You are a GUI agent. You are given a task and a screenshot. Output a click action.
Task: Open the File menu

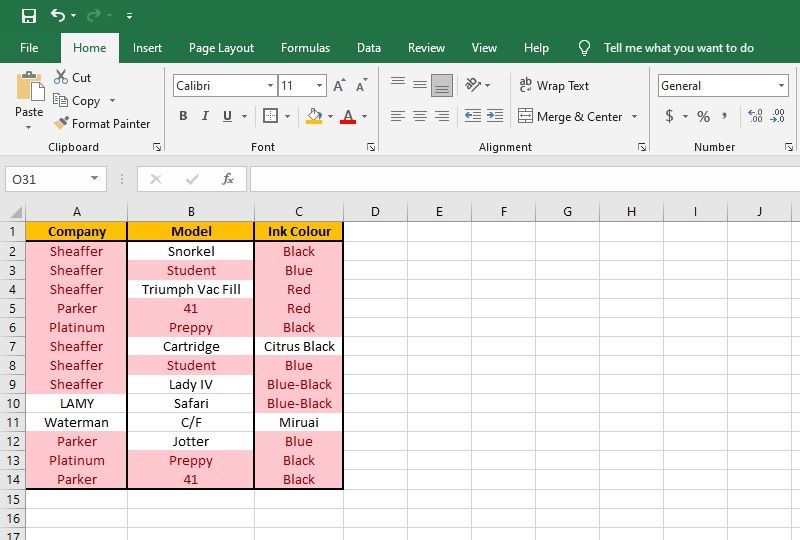[29, 48]
